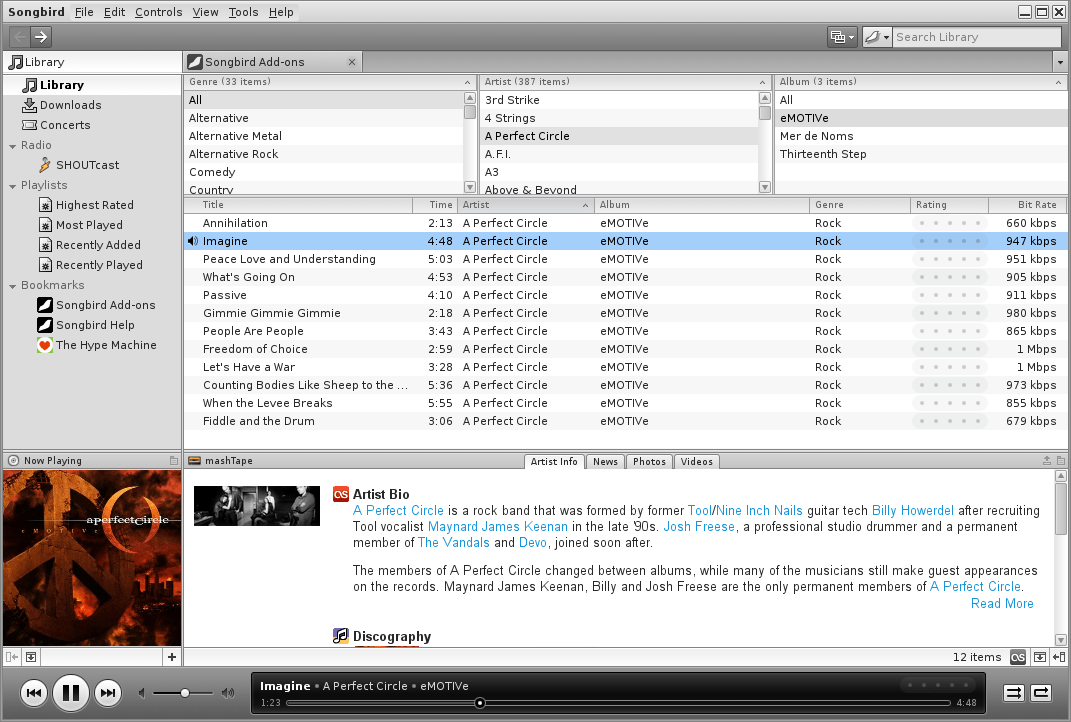
Task: Mute with the low-volume speaker icon
Action: point(142,693)
